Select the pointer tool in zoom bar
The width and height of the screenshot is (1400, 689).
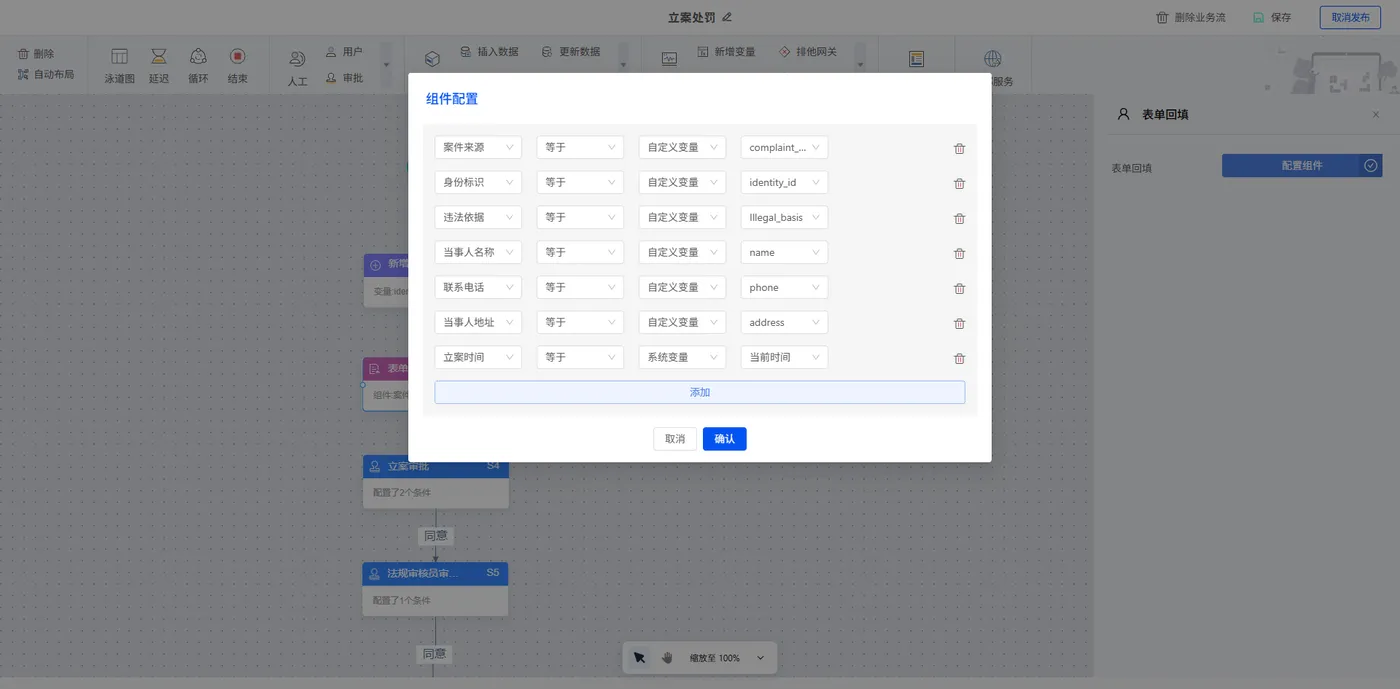click(x=639, y=658)
